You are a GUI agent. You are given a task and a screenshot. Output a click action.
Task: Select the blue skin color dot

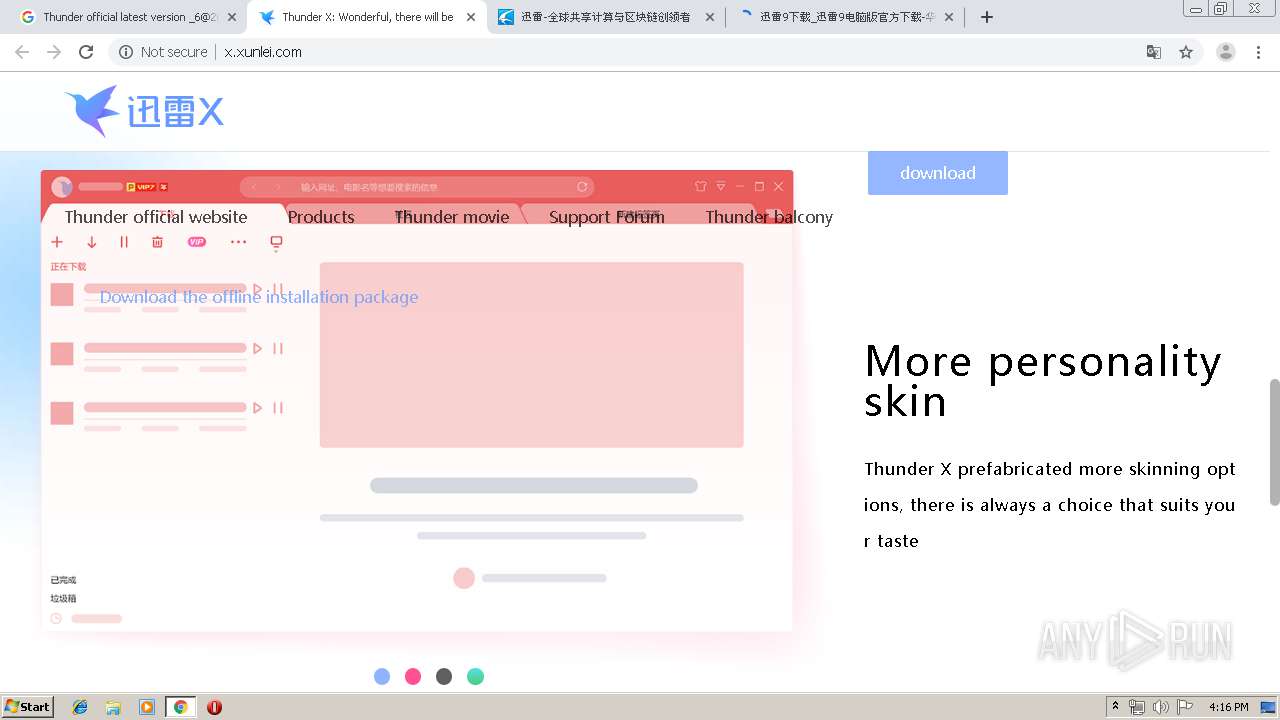tap(382, 677)
